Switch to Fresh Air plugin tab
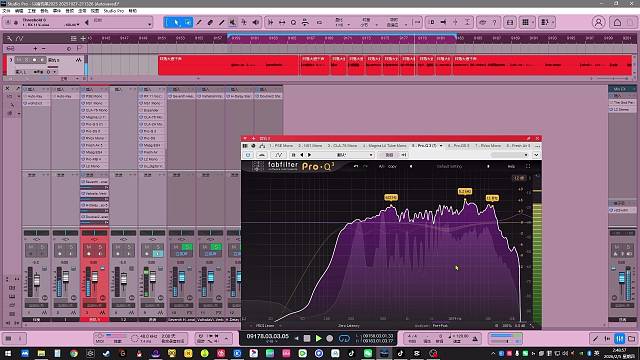This screenshot has width=640, height=360. click(518, 146)
